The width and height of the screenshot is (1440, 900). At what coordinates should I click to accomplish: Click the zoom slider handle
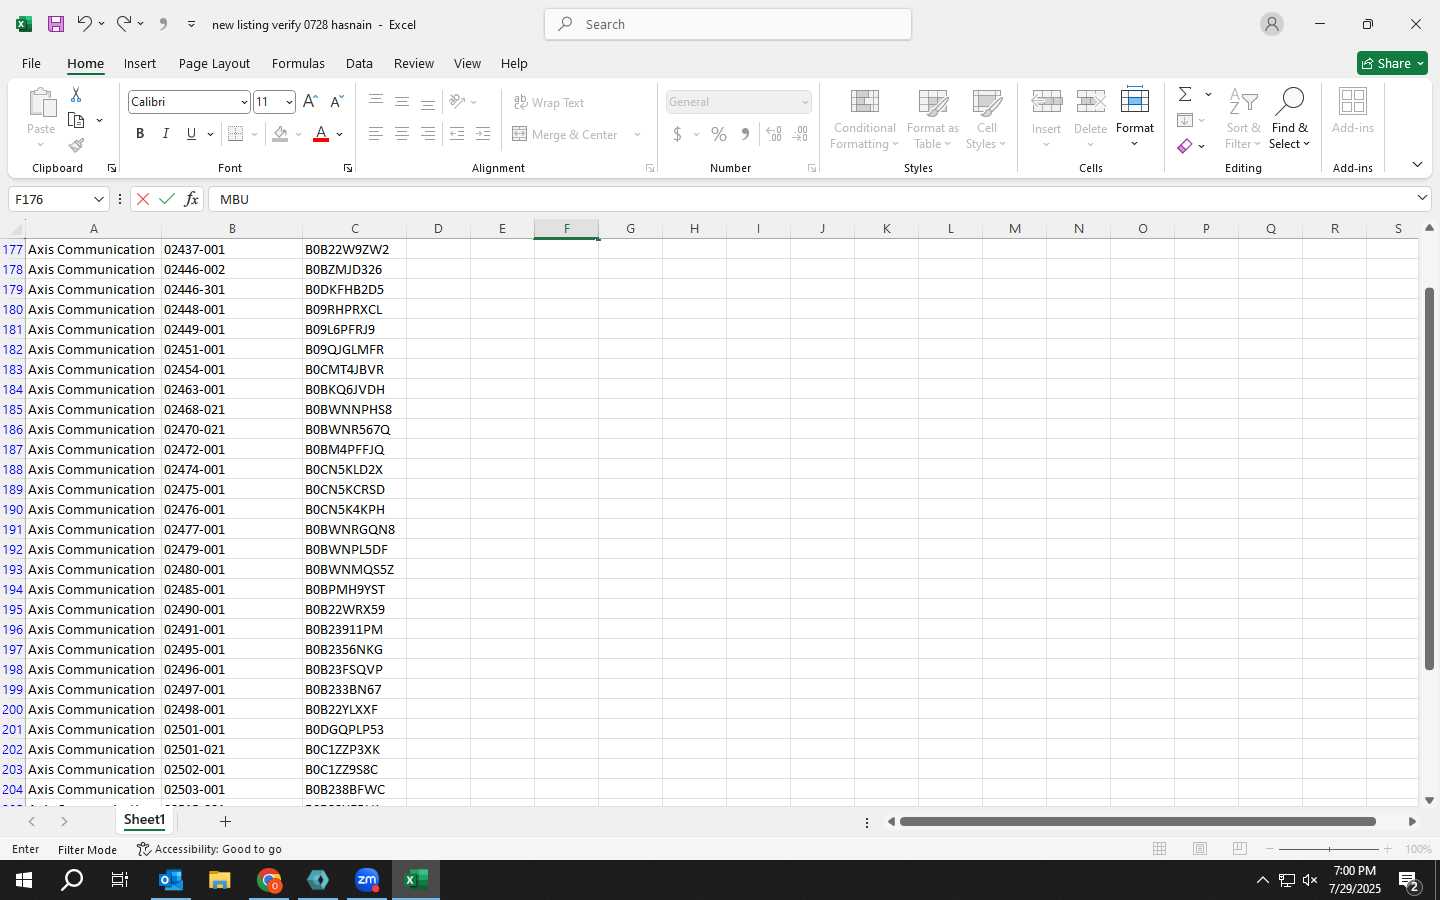1329,849
